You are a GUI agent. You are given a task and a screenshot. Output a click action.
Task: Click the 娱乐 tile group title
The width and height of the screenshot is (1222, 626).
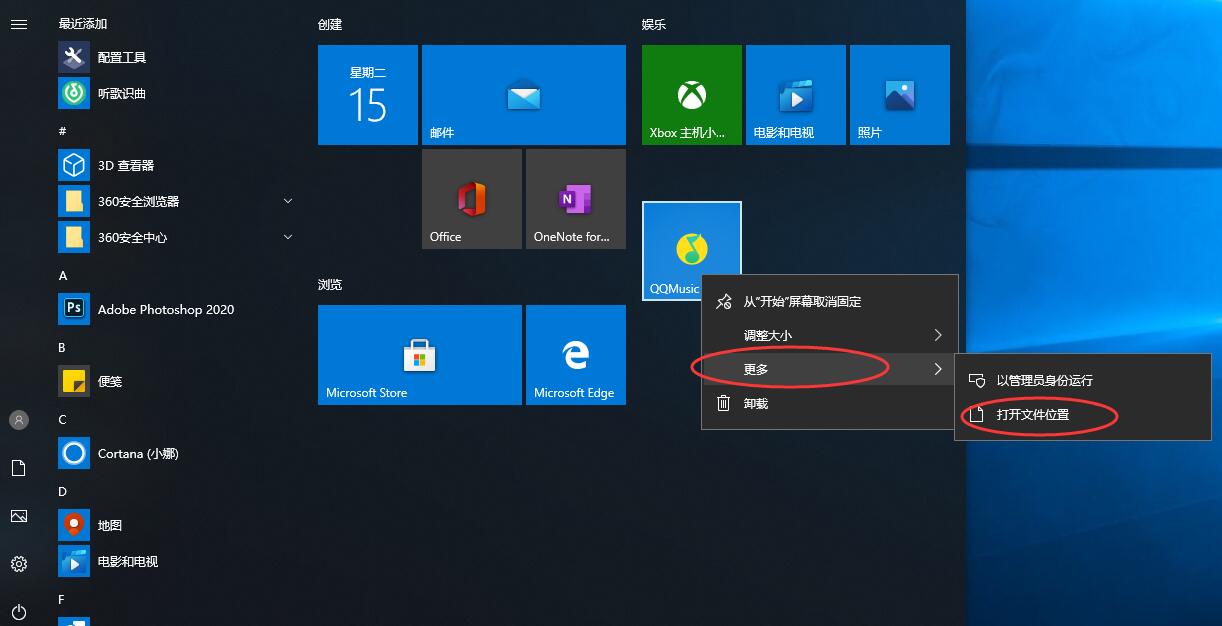pyautogui.click(x=654, y=25)
